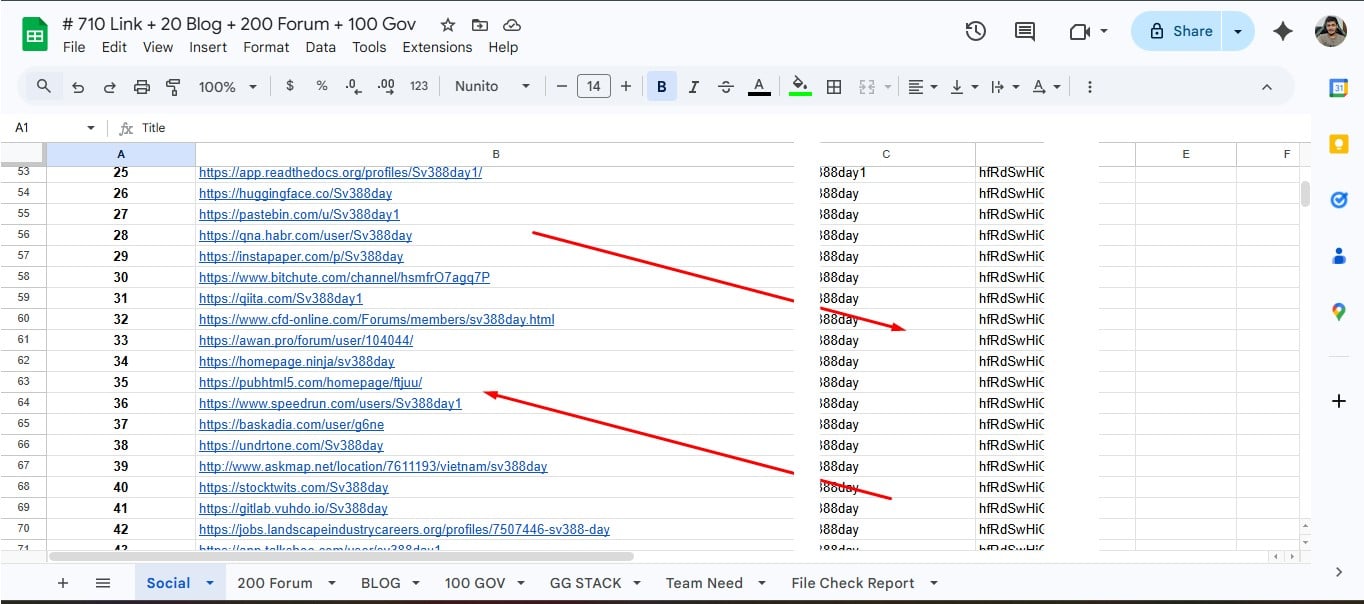Open the Format menu
1364x604 pixels.
[x=265, y=46]
